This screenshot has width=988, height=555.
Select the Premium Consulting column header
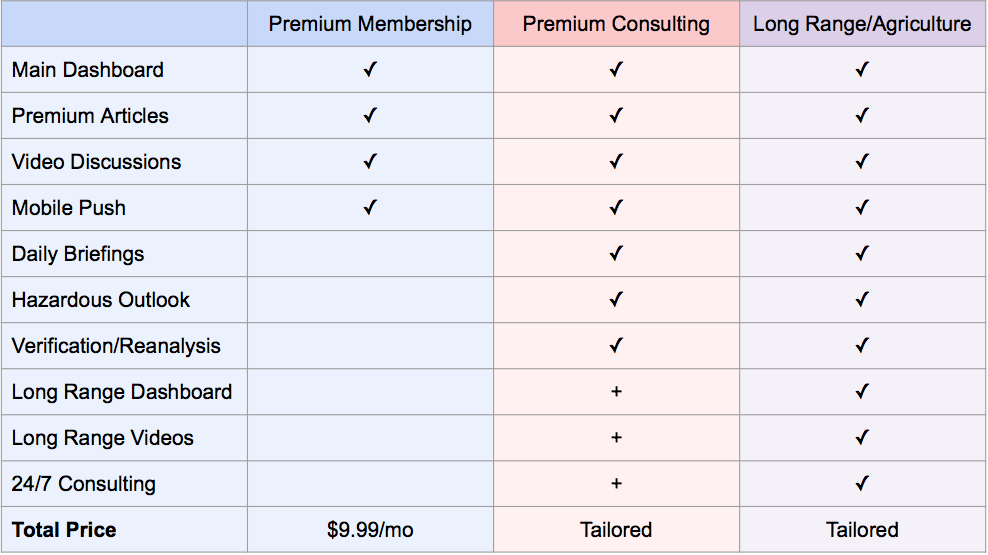[616, 24]
